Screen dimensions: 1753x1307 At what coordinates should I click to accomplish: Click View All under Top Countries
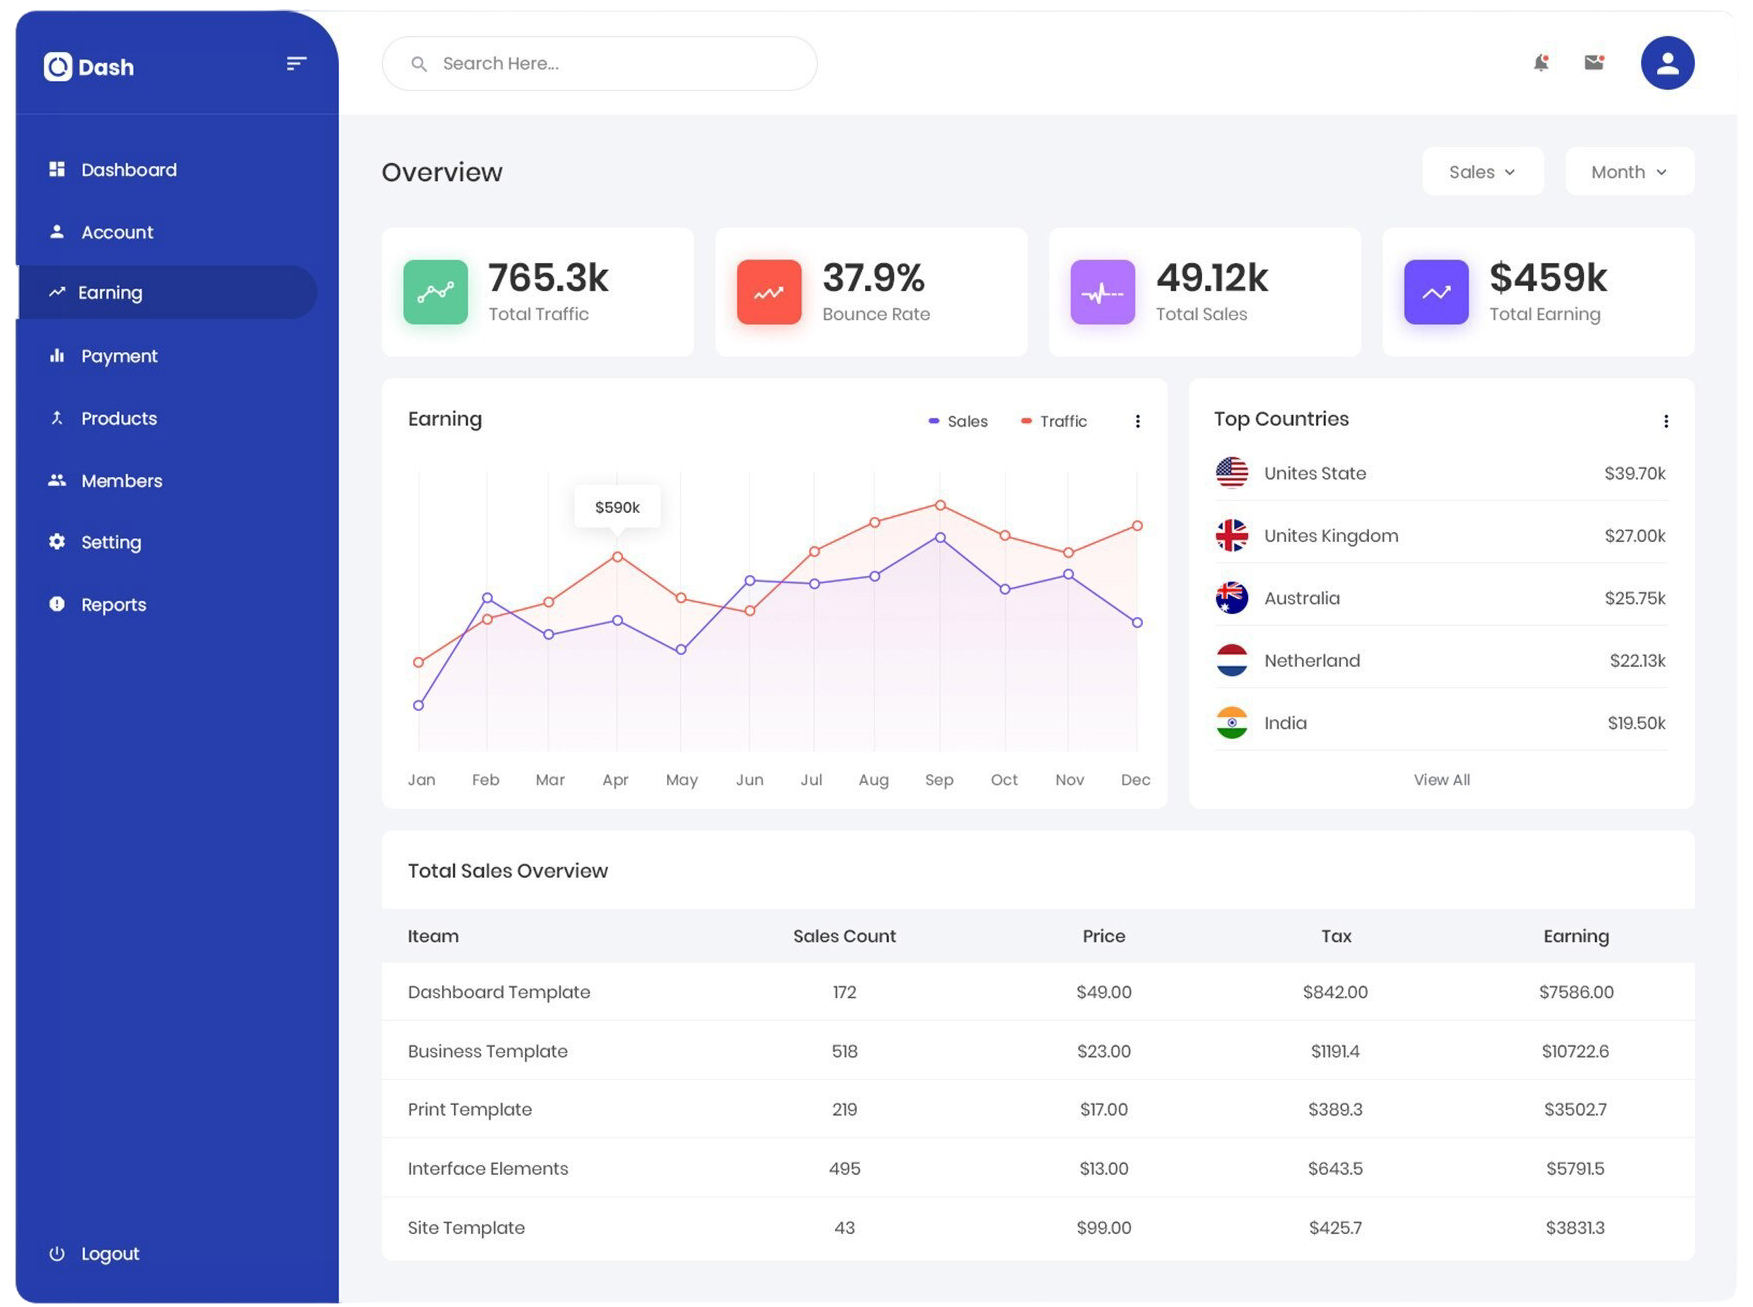point(1441,780)
